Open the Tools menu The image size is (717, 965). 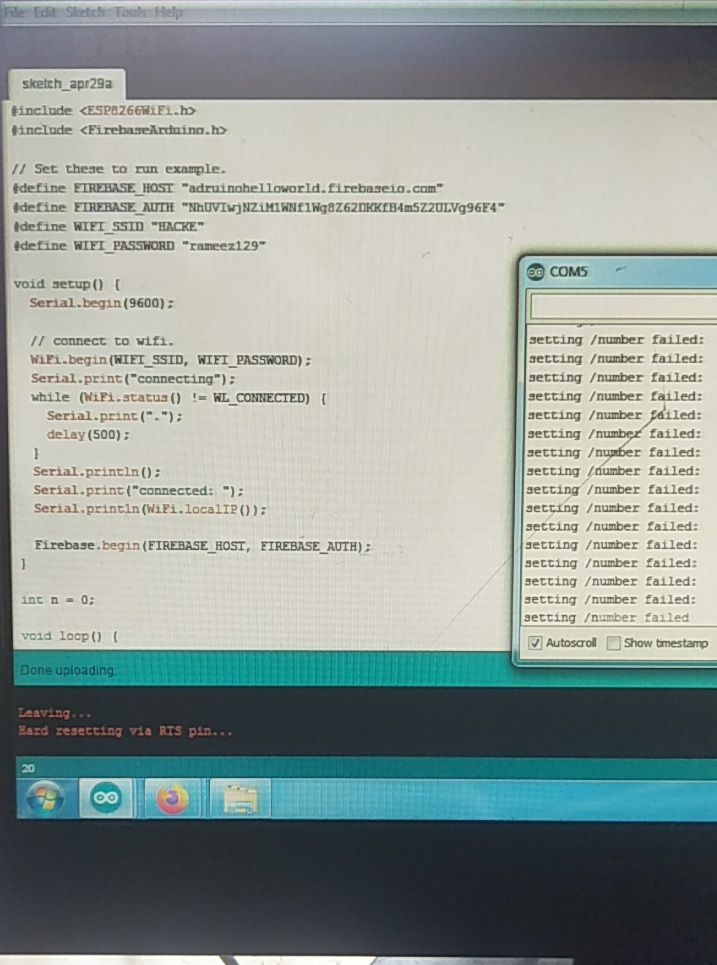click(x=130, y=12)
